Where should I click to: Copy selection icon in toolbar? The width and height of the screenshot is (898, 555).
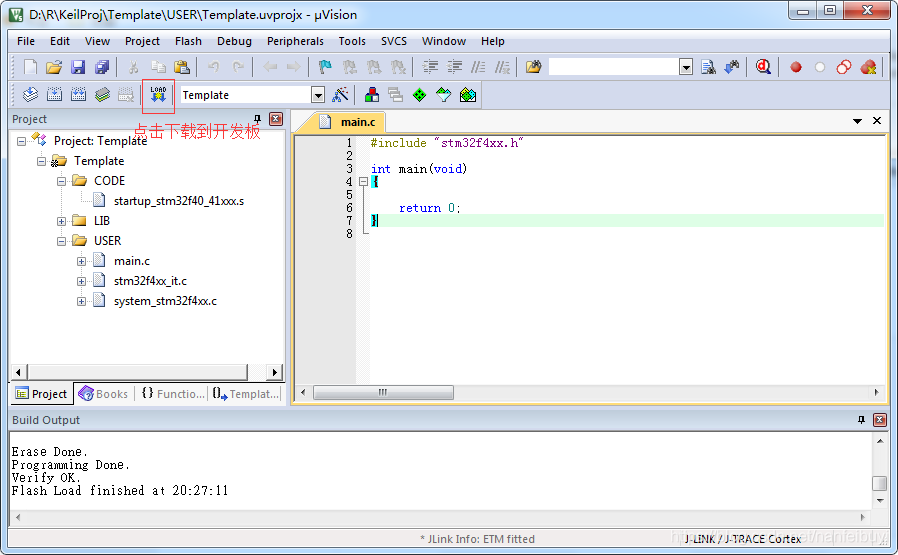click(158, 67)
